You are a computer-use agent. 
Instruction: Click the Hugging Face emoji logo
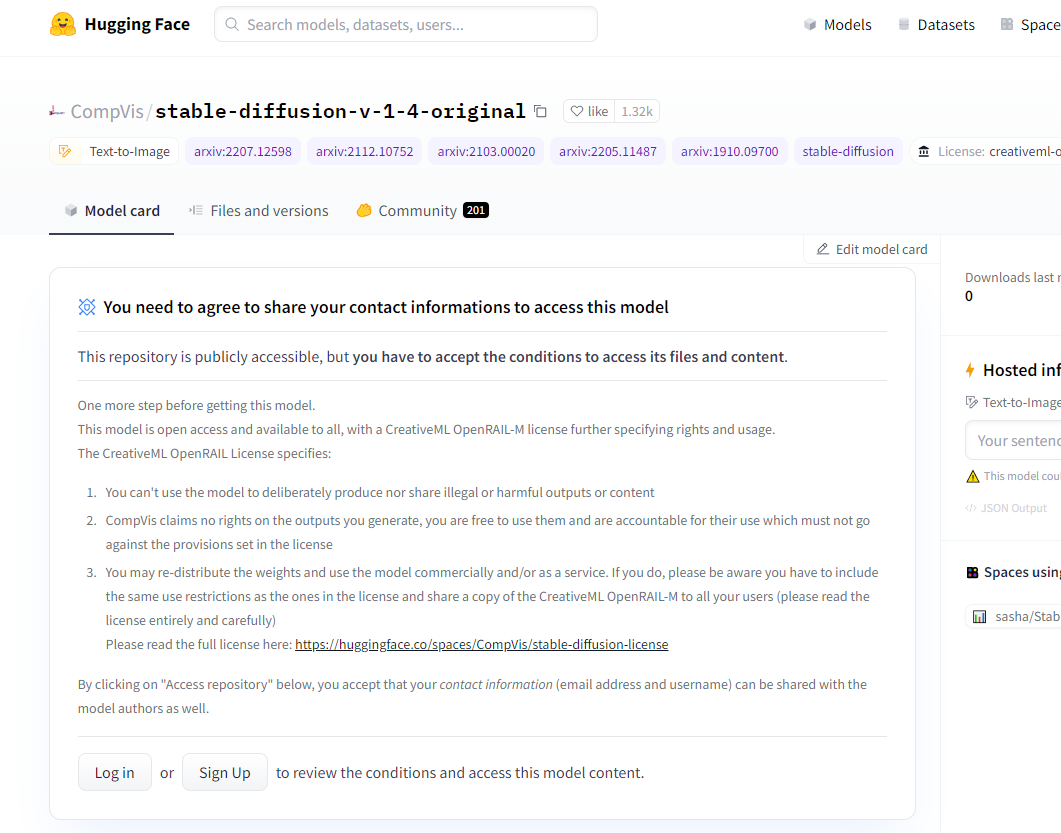[63, 24]
